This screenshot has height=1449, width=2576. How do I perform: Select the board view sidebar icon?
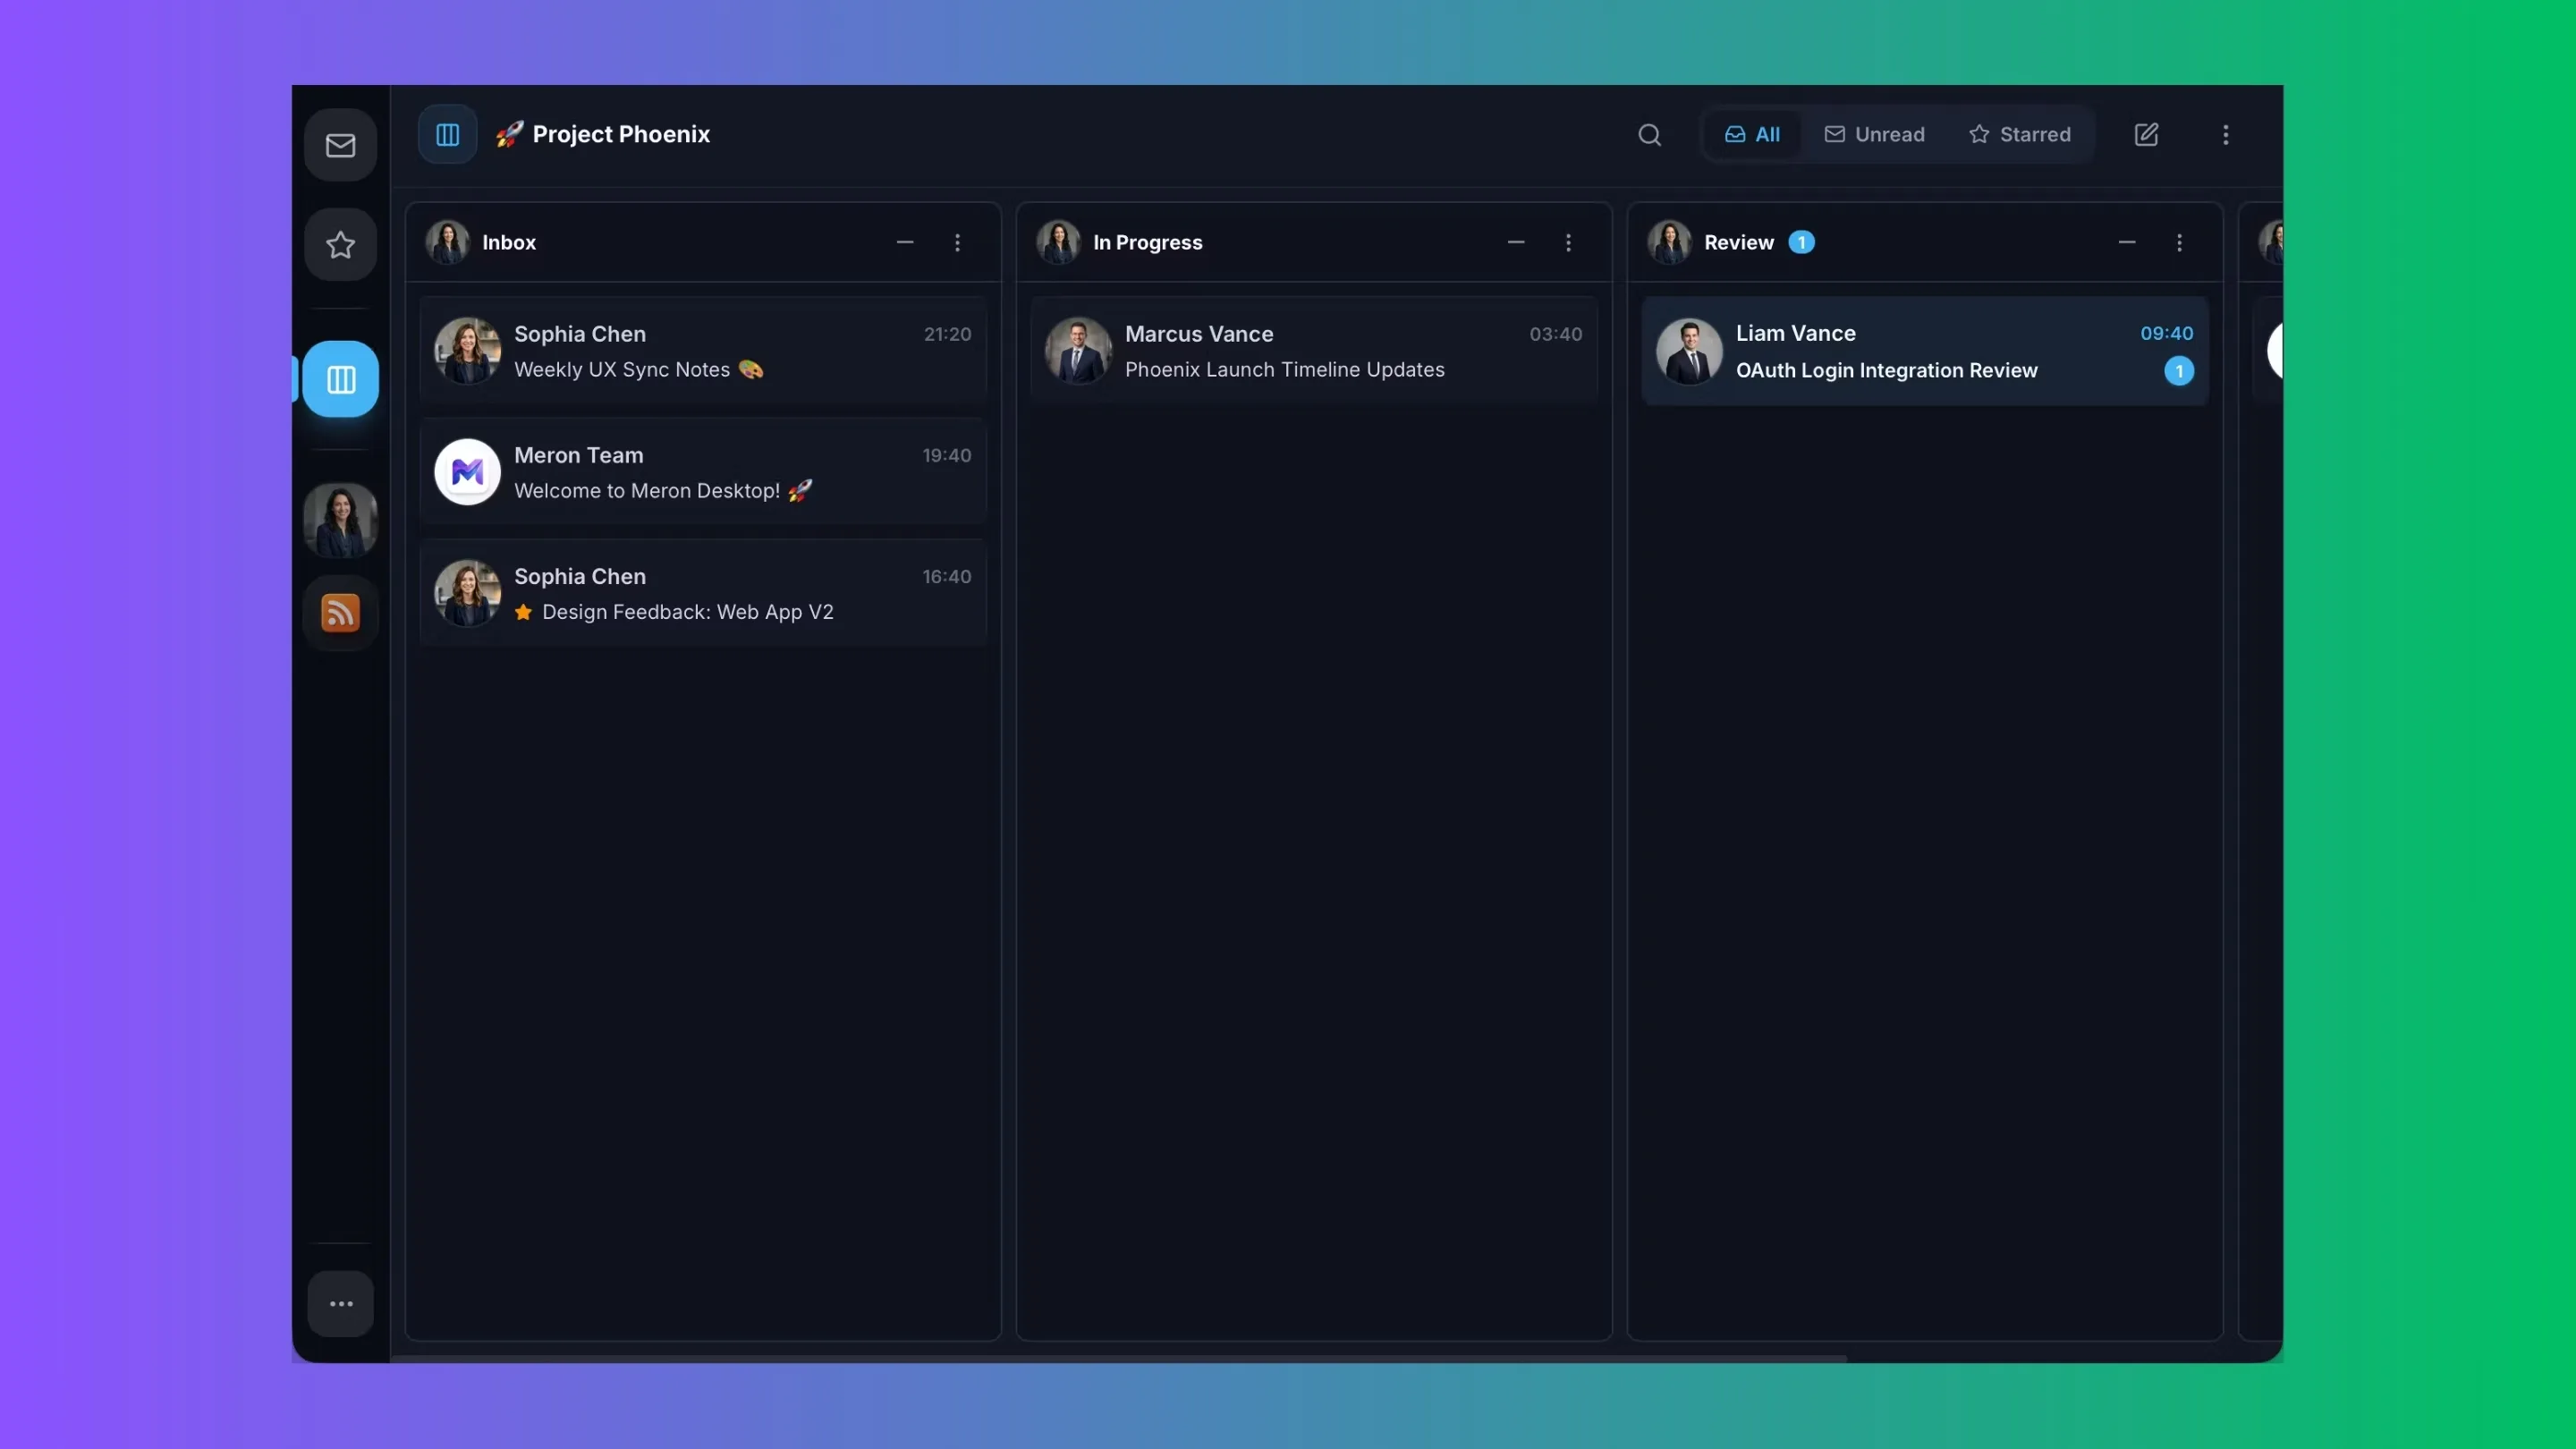340,379
